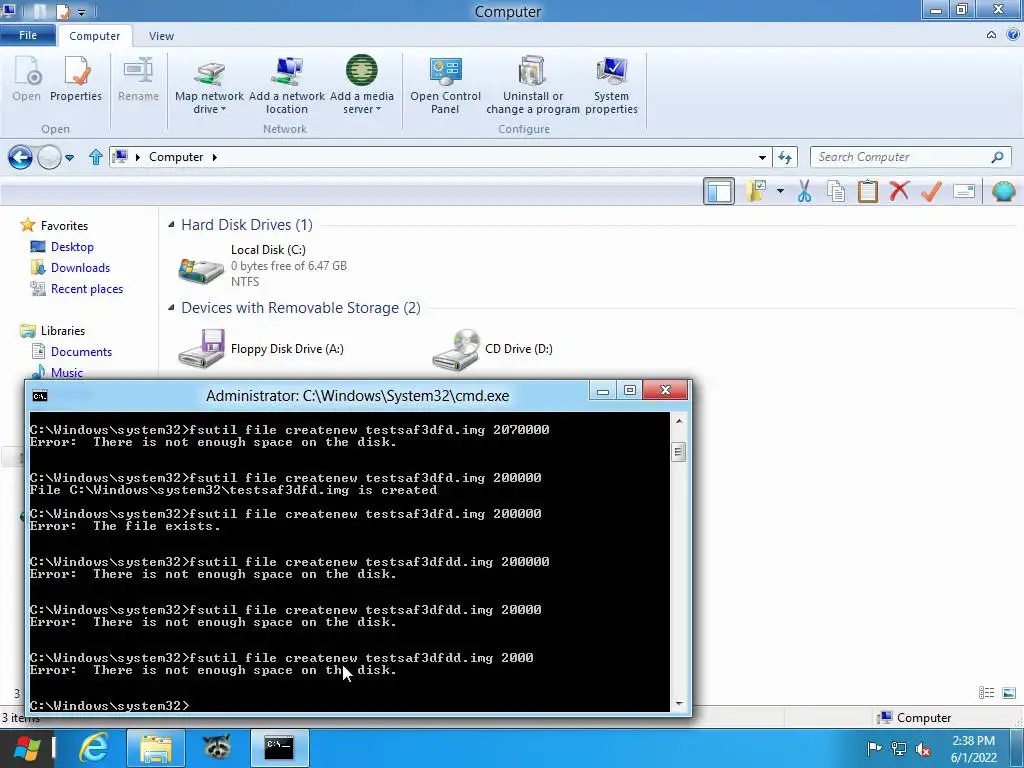The image size is (1024, 768).
Task: Collapse the Hard Disk Drives group
Action: click(171, 225)
